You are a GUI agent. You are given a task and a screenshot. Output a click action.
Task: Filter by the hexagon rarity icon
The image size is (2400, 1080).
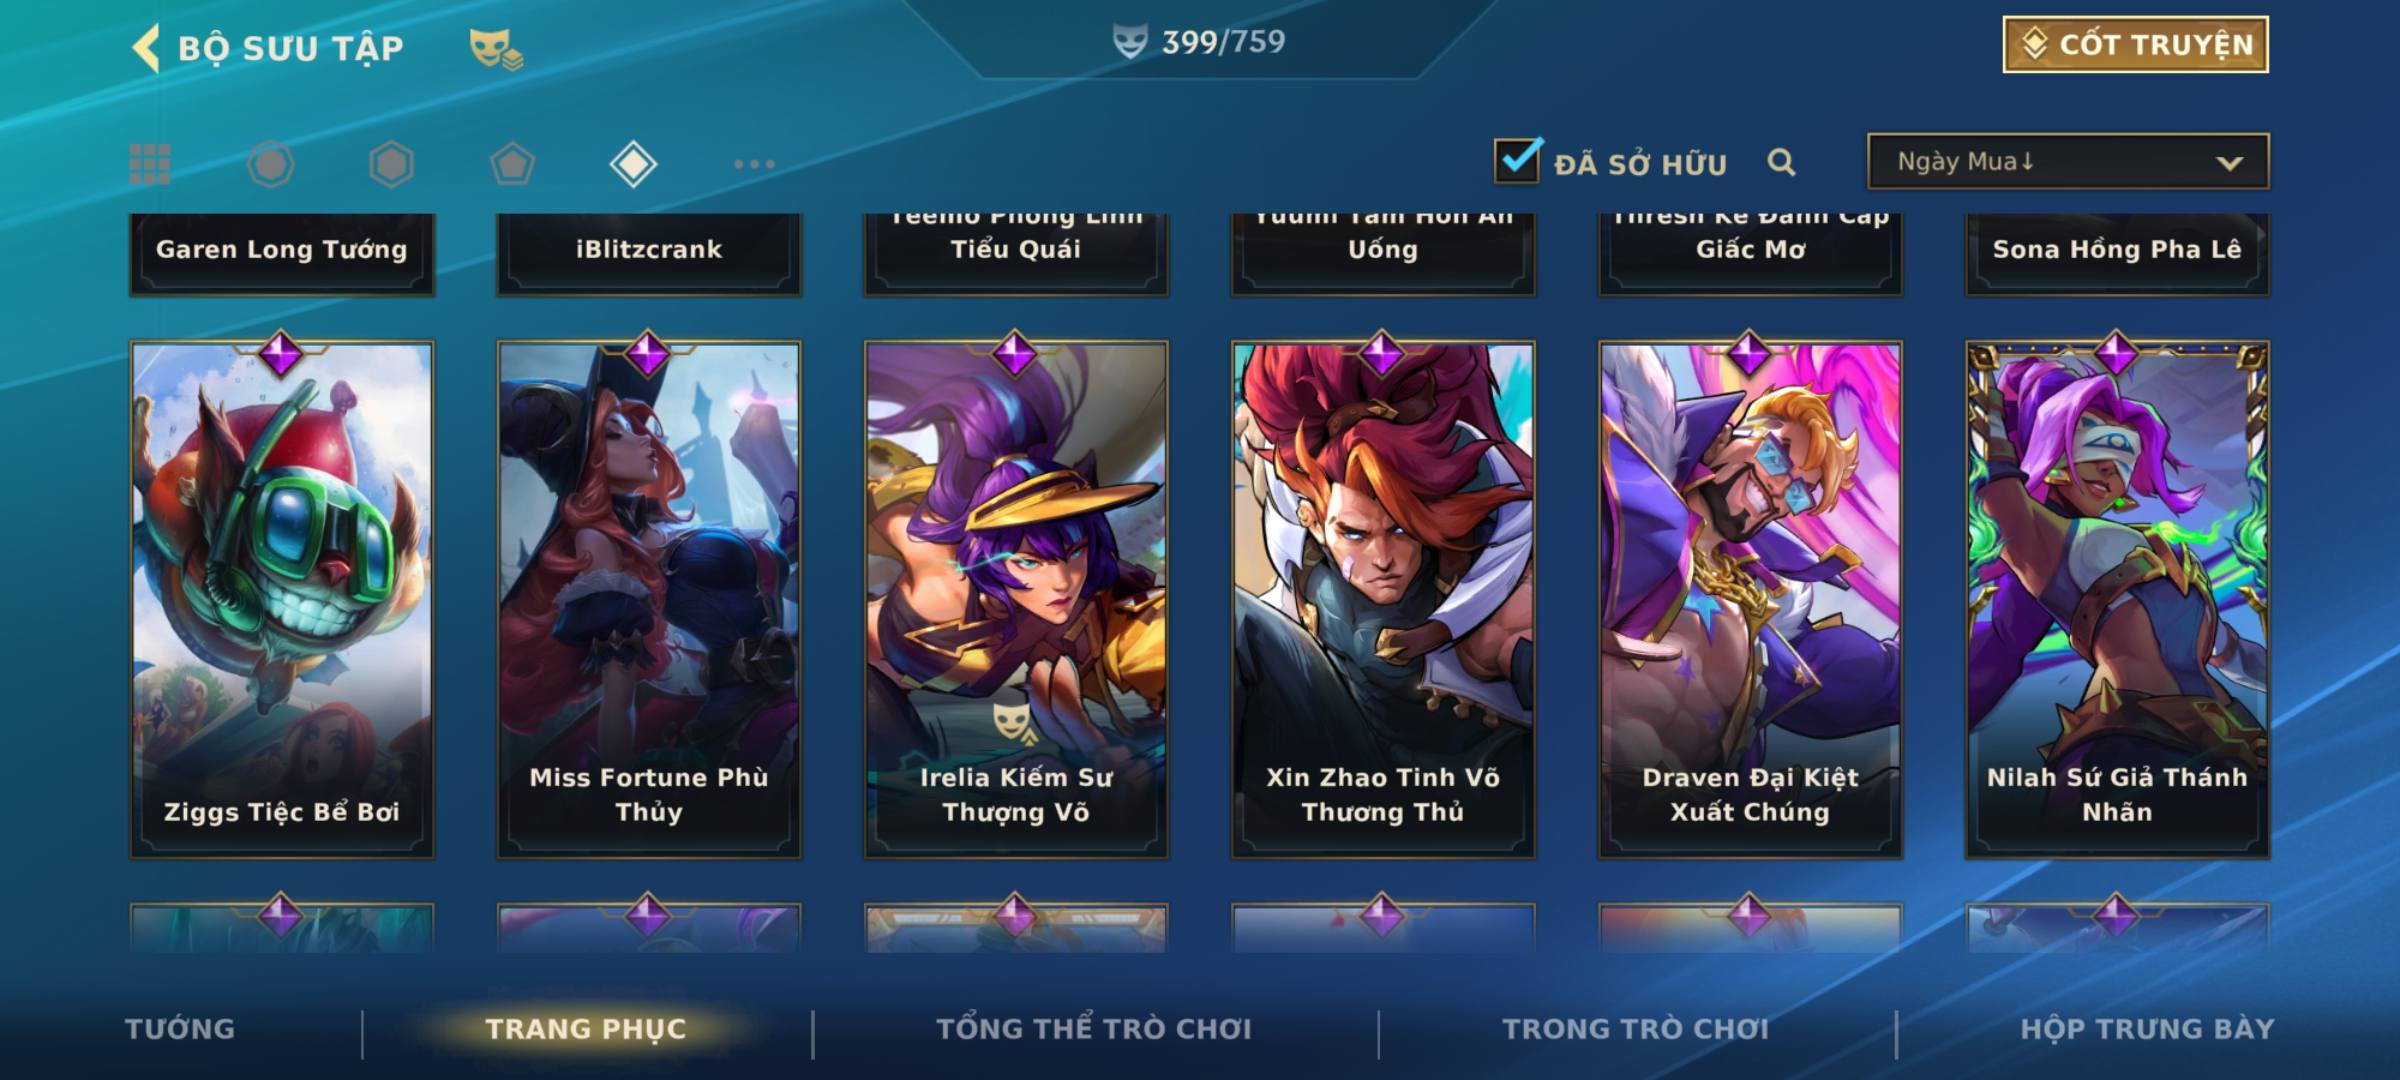(391, 164)
